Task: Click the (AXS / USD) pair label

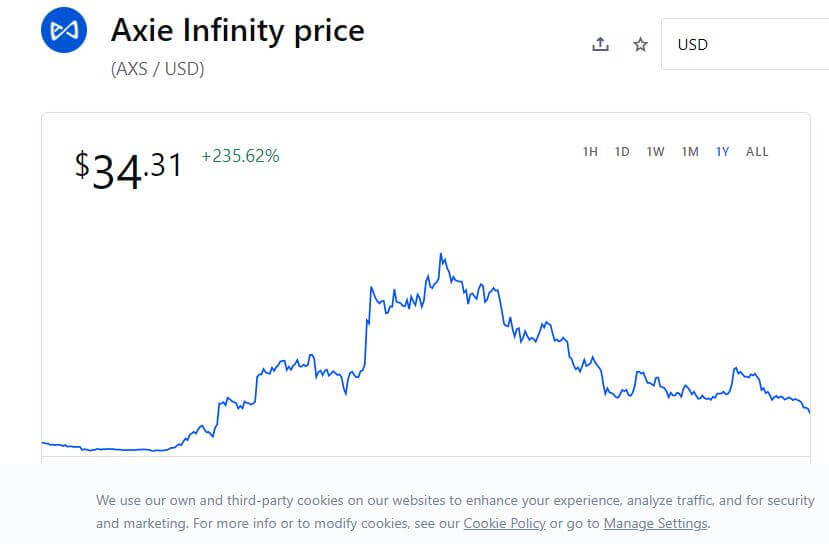Action: (158, 69)
